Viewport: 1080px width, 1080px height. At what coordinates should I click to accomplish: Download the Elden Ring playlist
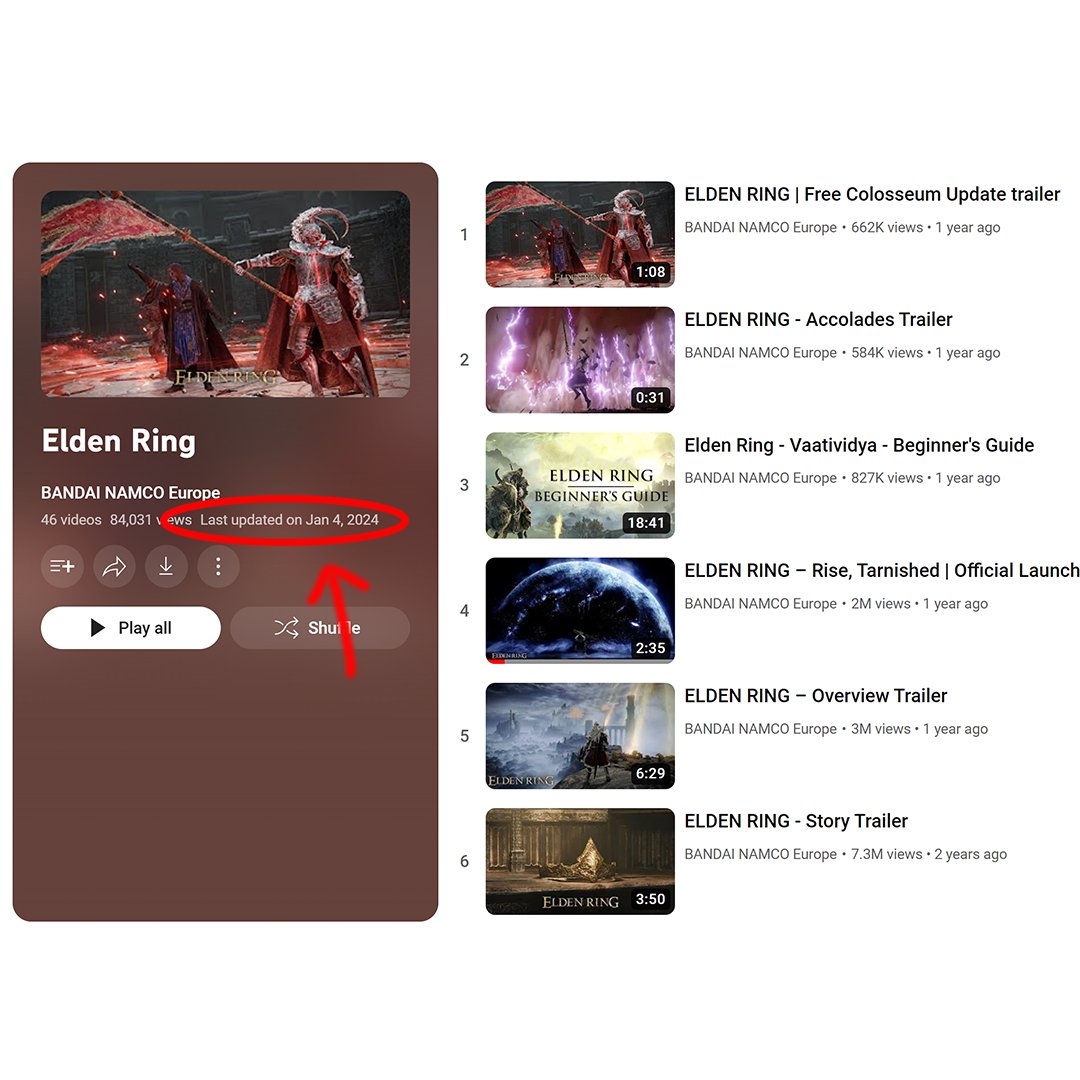point(166,566)
